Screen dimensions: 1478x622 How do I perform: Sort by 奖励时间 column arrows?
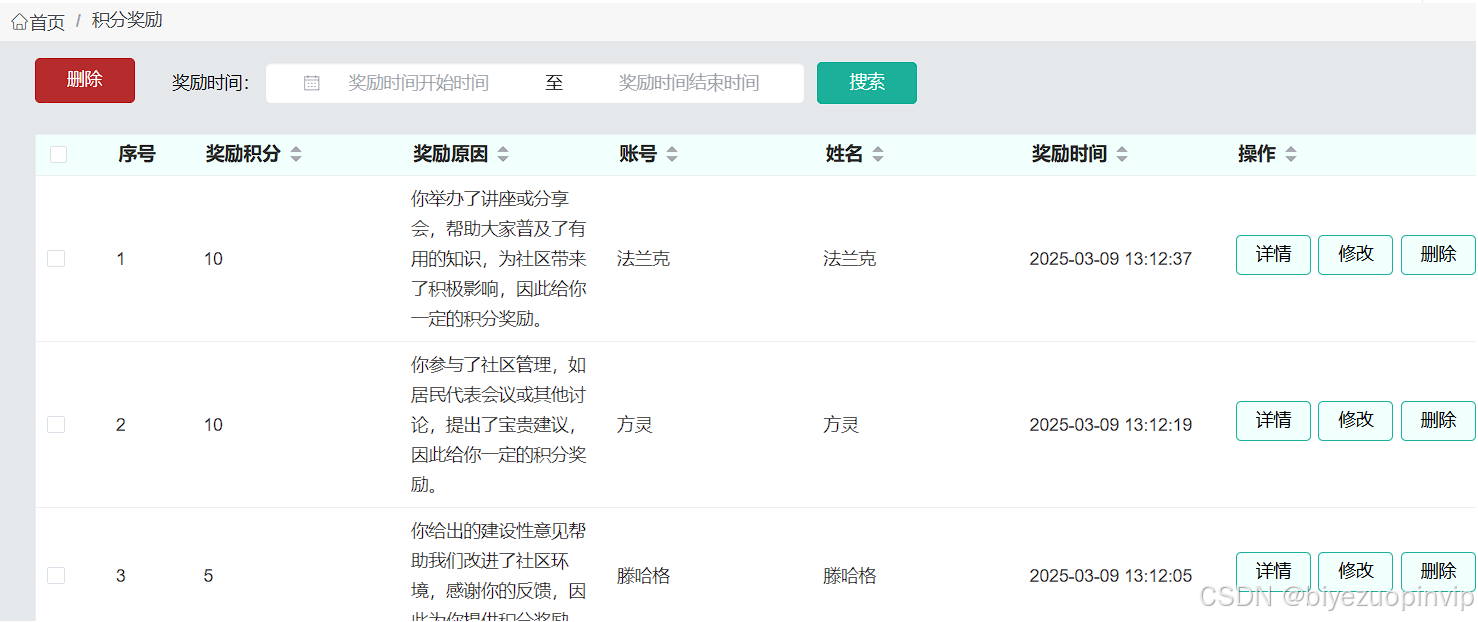click(1122, 154)
